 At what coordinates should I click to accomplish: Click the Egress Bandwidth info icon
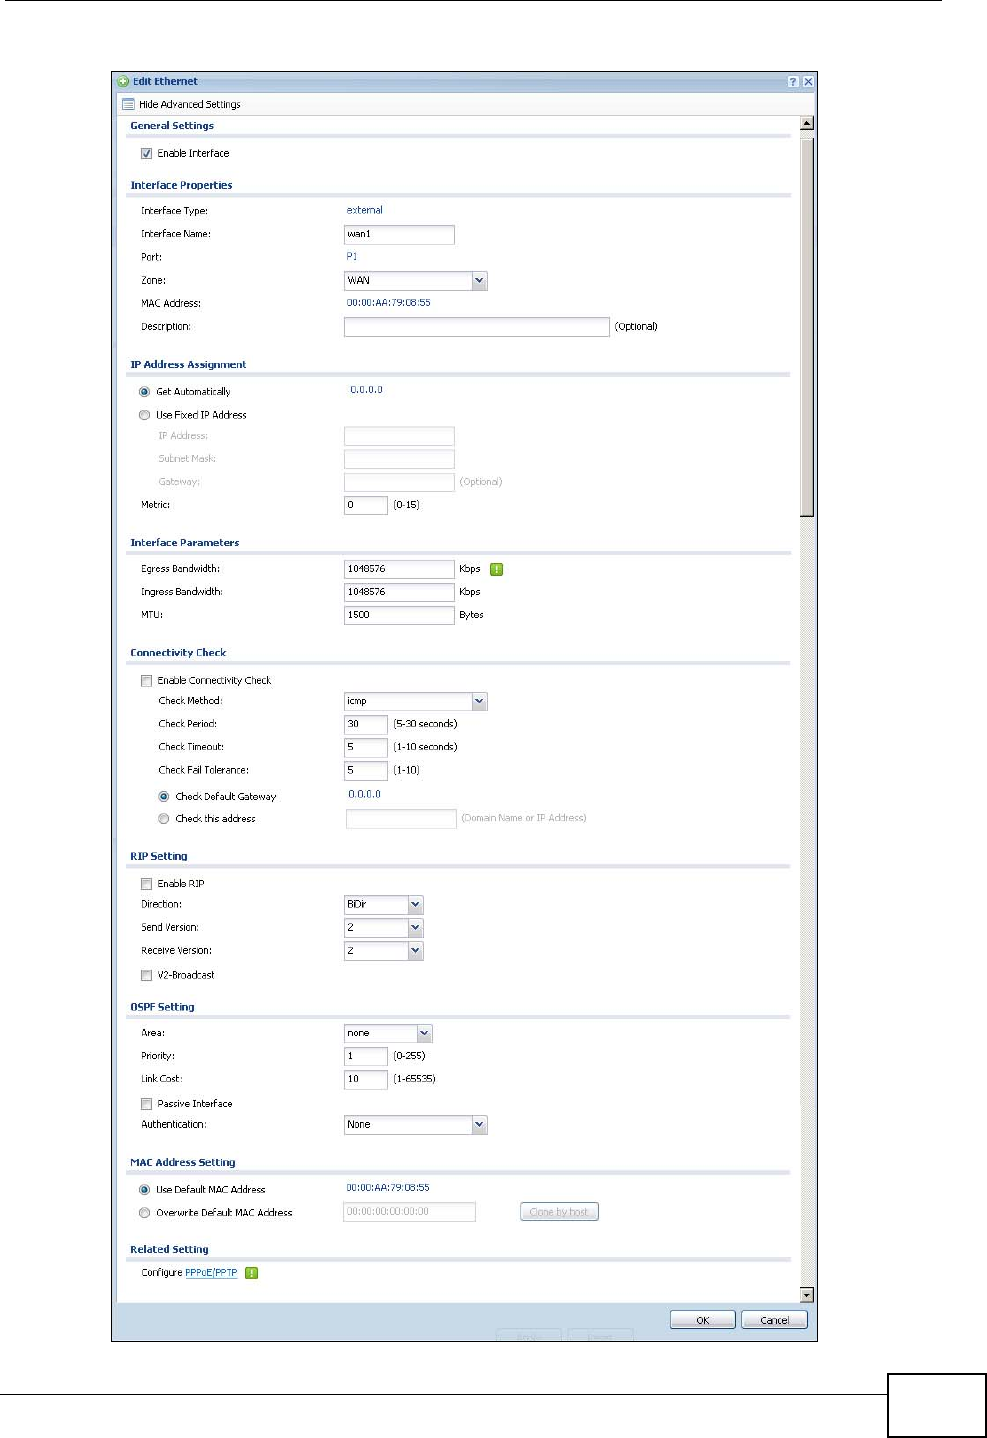coord(497,569)
